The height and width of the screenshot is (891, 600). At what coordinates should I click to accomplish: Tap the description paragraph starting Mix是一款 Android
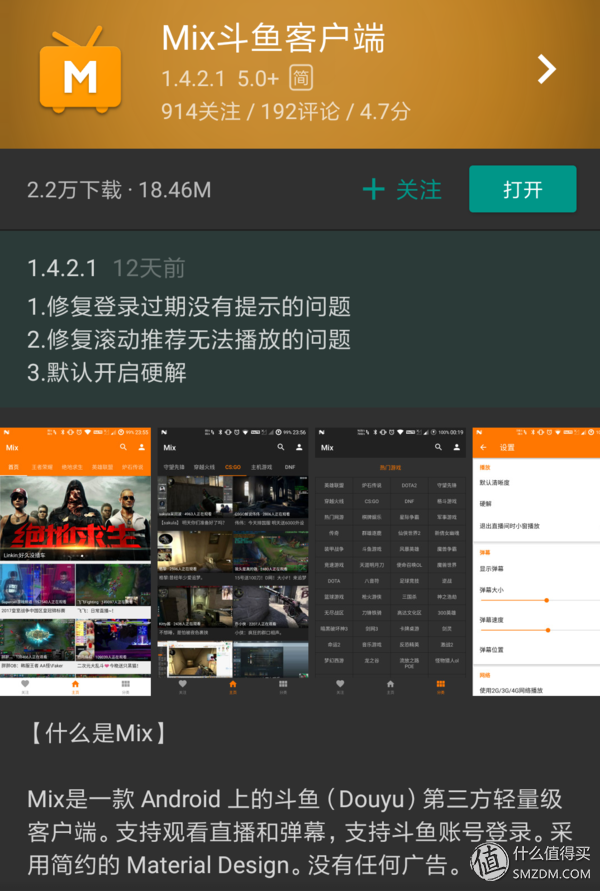[x=300, y=832]
